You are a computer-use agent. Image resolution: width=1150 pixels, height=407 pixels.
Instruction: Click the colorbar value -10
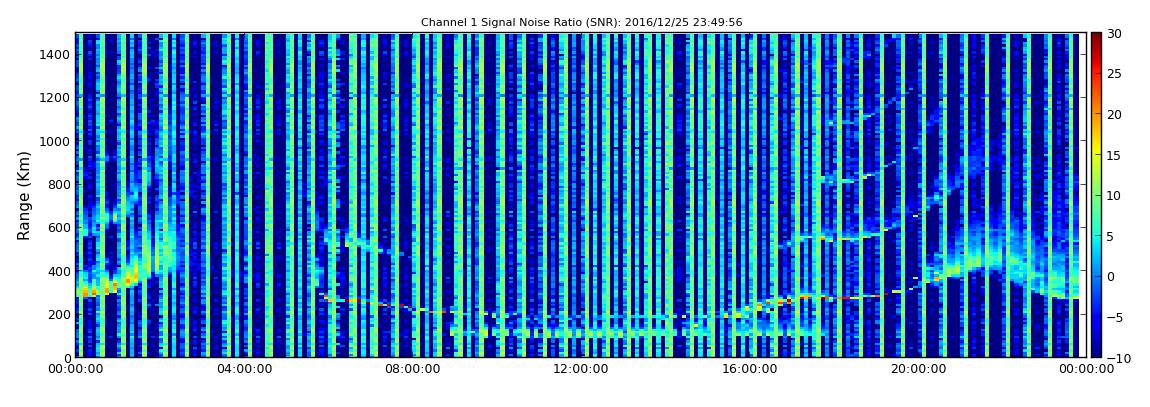(1116, 358)
